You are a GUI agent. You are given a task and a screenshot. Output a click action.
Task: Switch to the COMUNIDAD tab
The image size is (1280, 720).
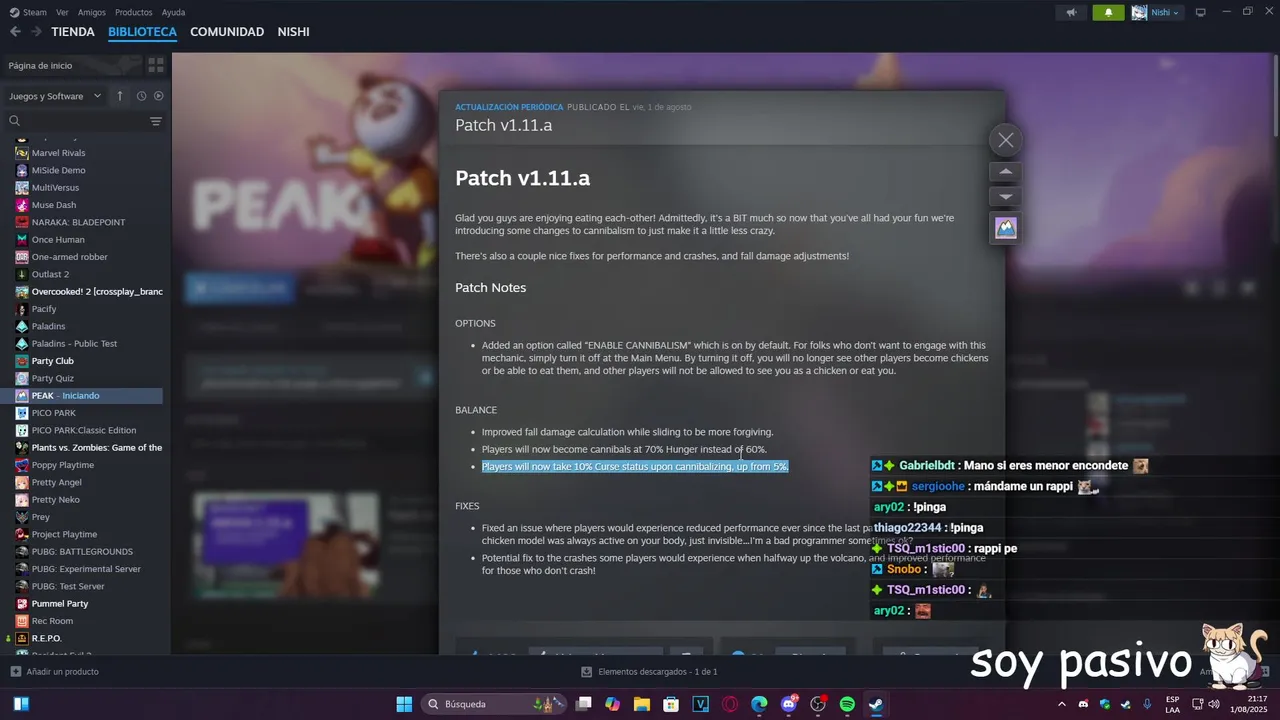pos(227,32)
